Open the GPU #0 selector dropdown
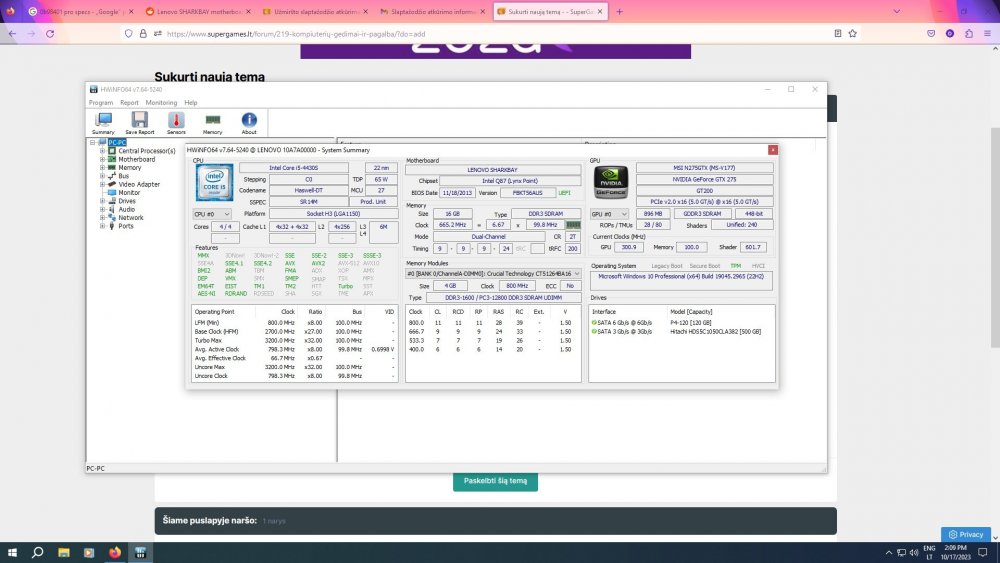 click(x=610, y=214)
